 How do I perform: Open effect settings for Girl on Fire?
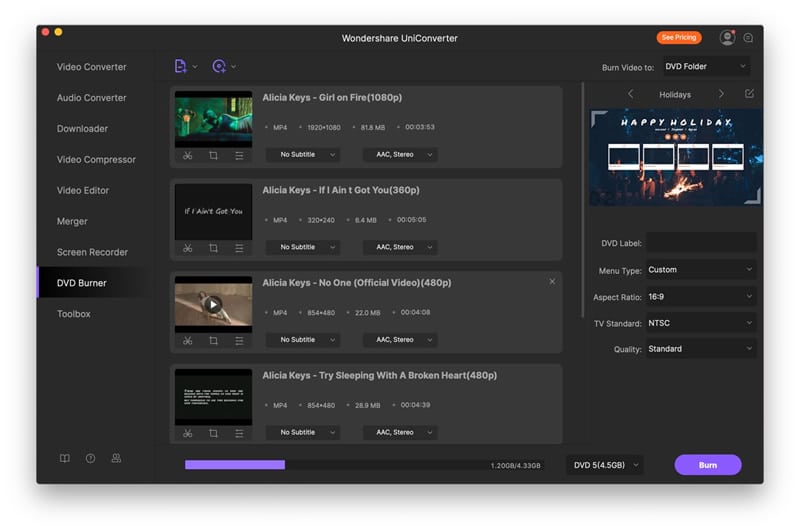coord(239,156)
